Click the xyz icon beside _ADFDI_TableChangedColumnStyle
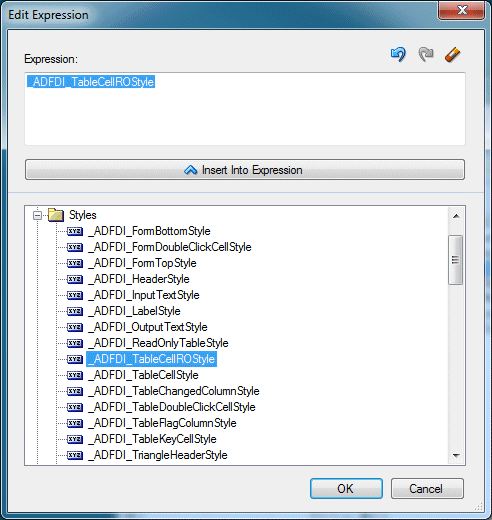 (75, 391)
